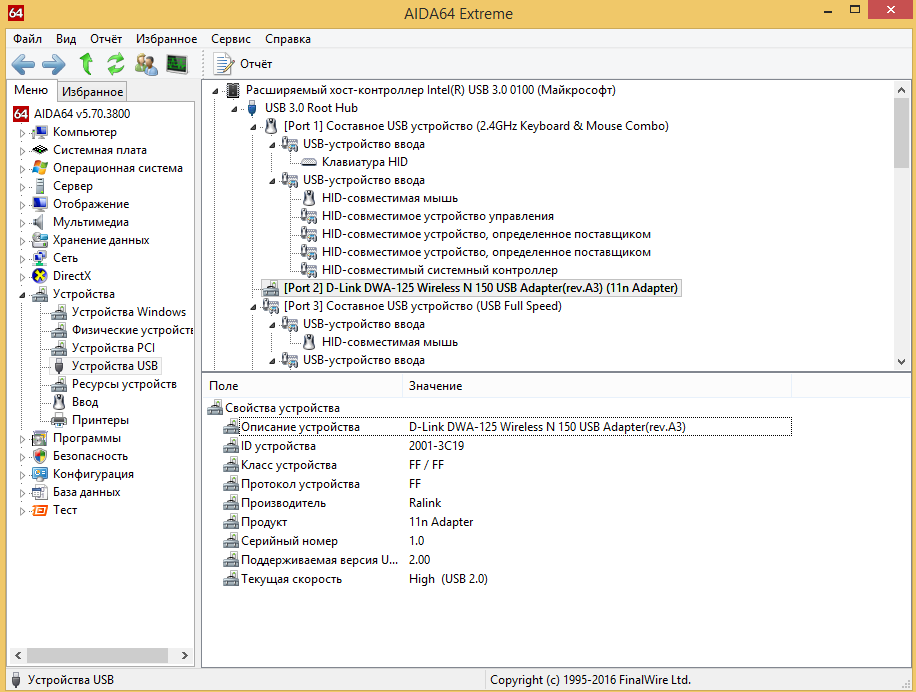Select Устройства Windows item
This screenshot has width=916, height=692.
click(129, 312)
